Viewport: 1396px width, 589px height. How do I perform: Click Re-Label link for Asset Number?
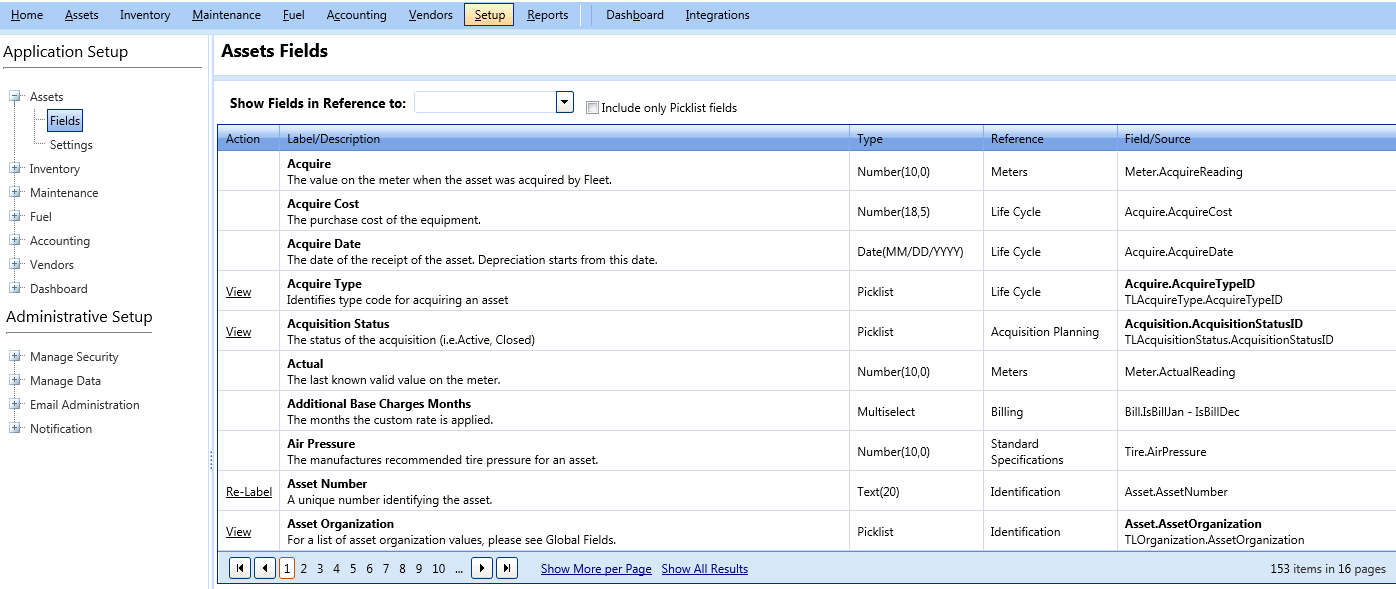(249, 492)
